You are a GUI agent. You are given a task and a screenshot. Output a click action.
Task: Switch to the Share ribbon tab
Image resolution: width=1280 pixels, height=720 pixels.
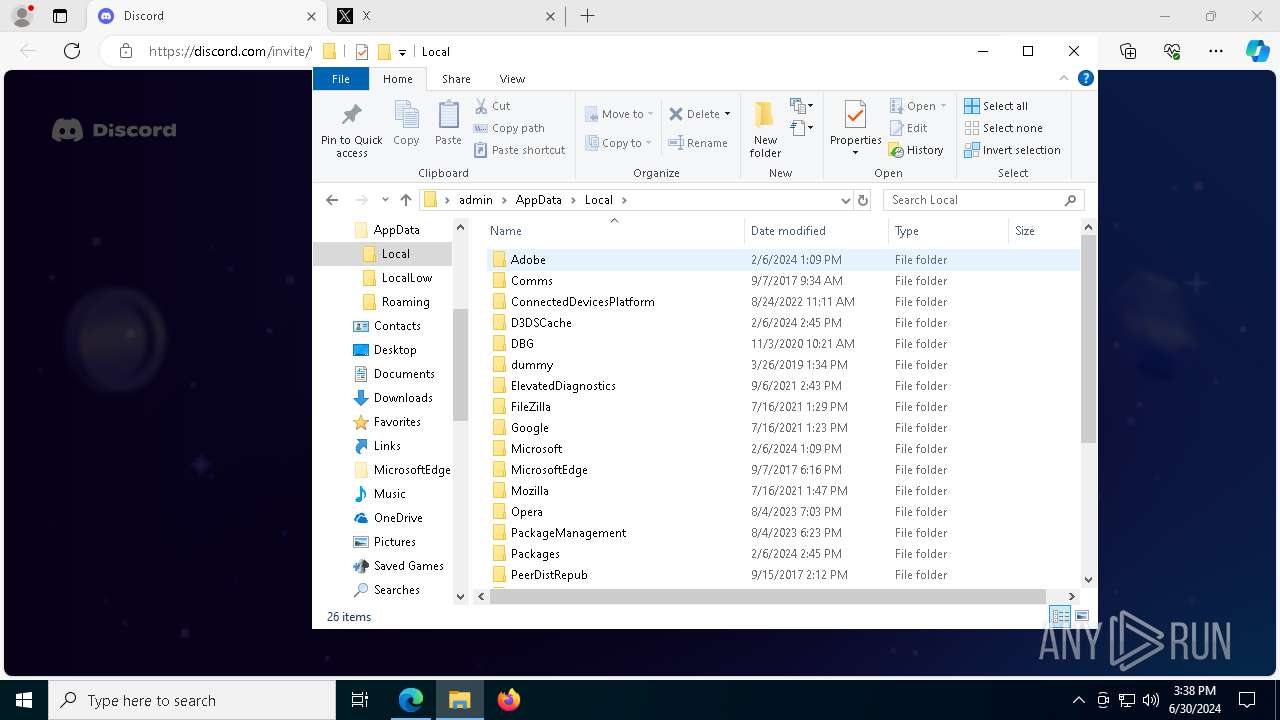456,79
